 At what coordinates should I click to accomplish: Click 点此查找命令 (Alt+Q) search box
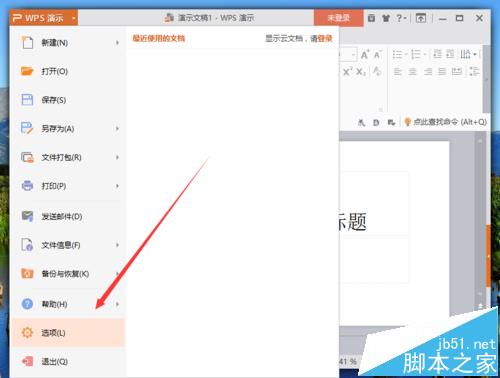pos(445,122)
